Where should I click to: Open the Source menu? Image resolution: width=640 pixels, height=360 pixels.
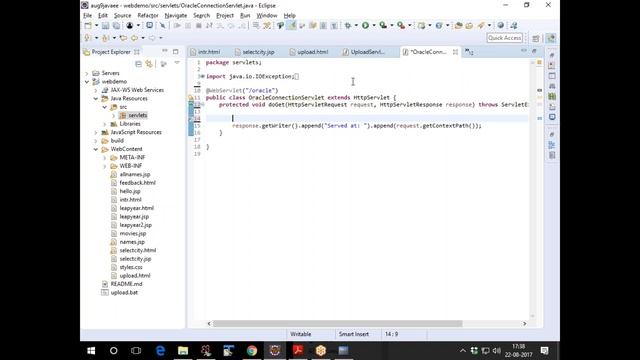122,16
